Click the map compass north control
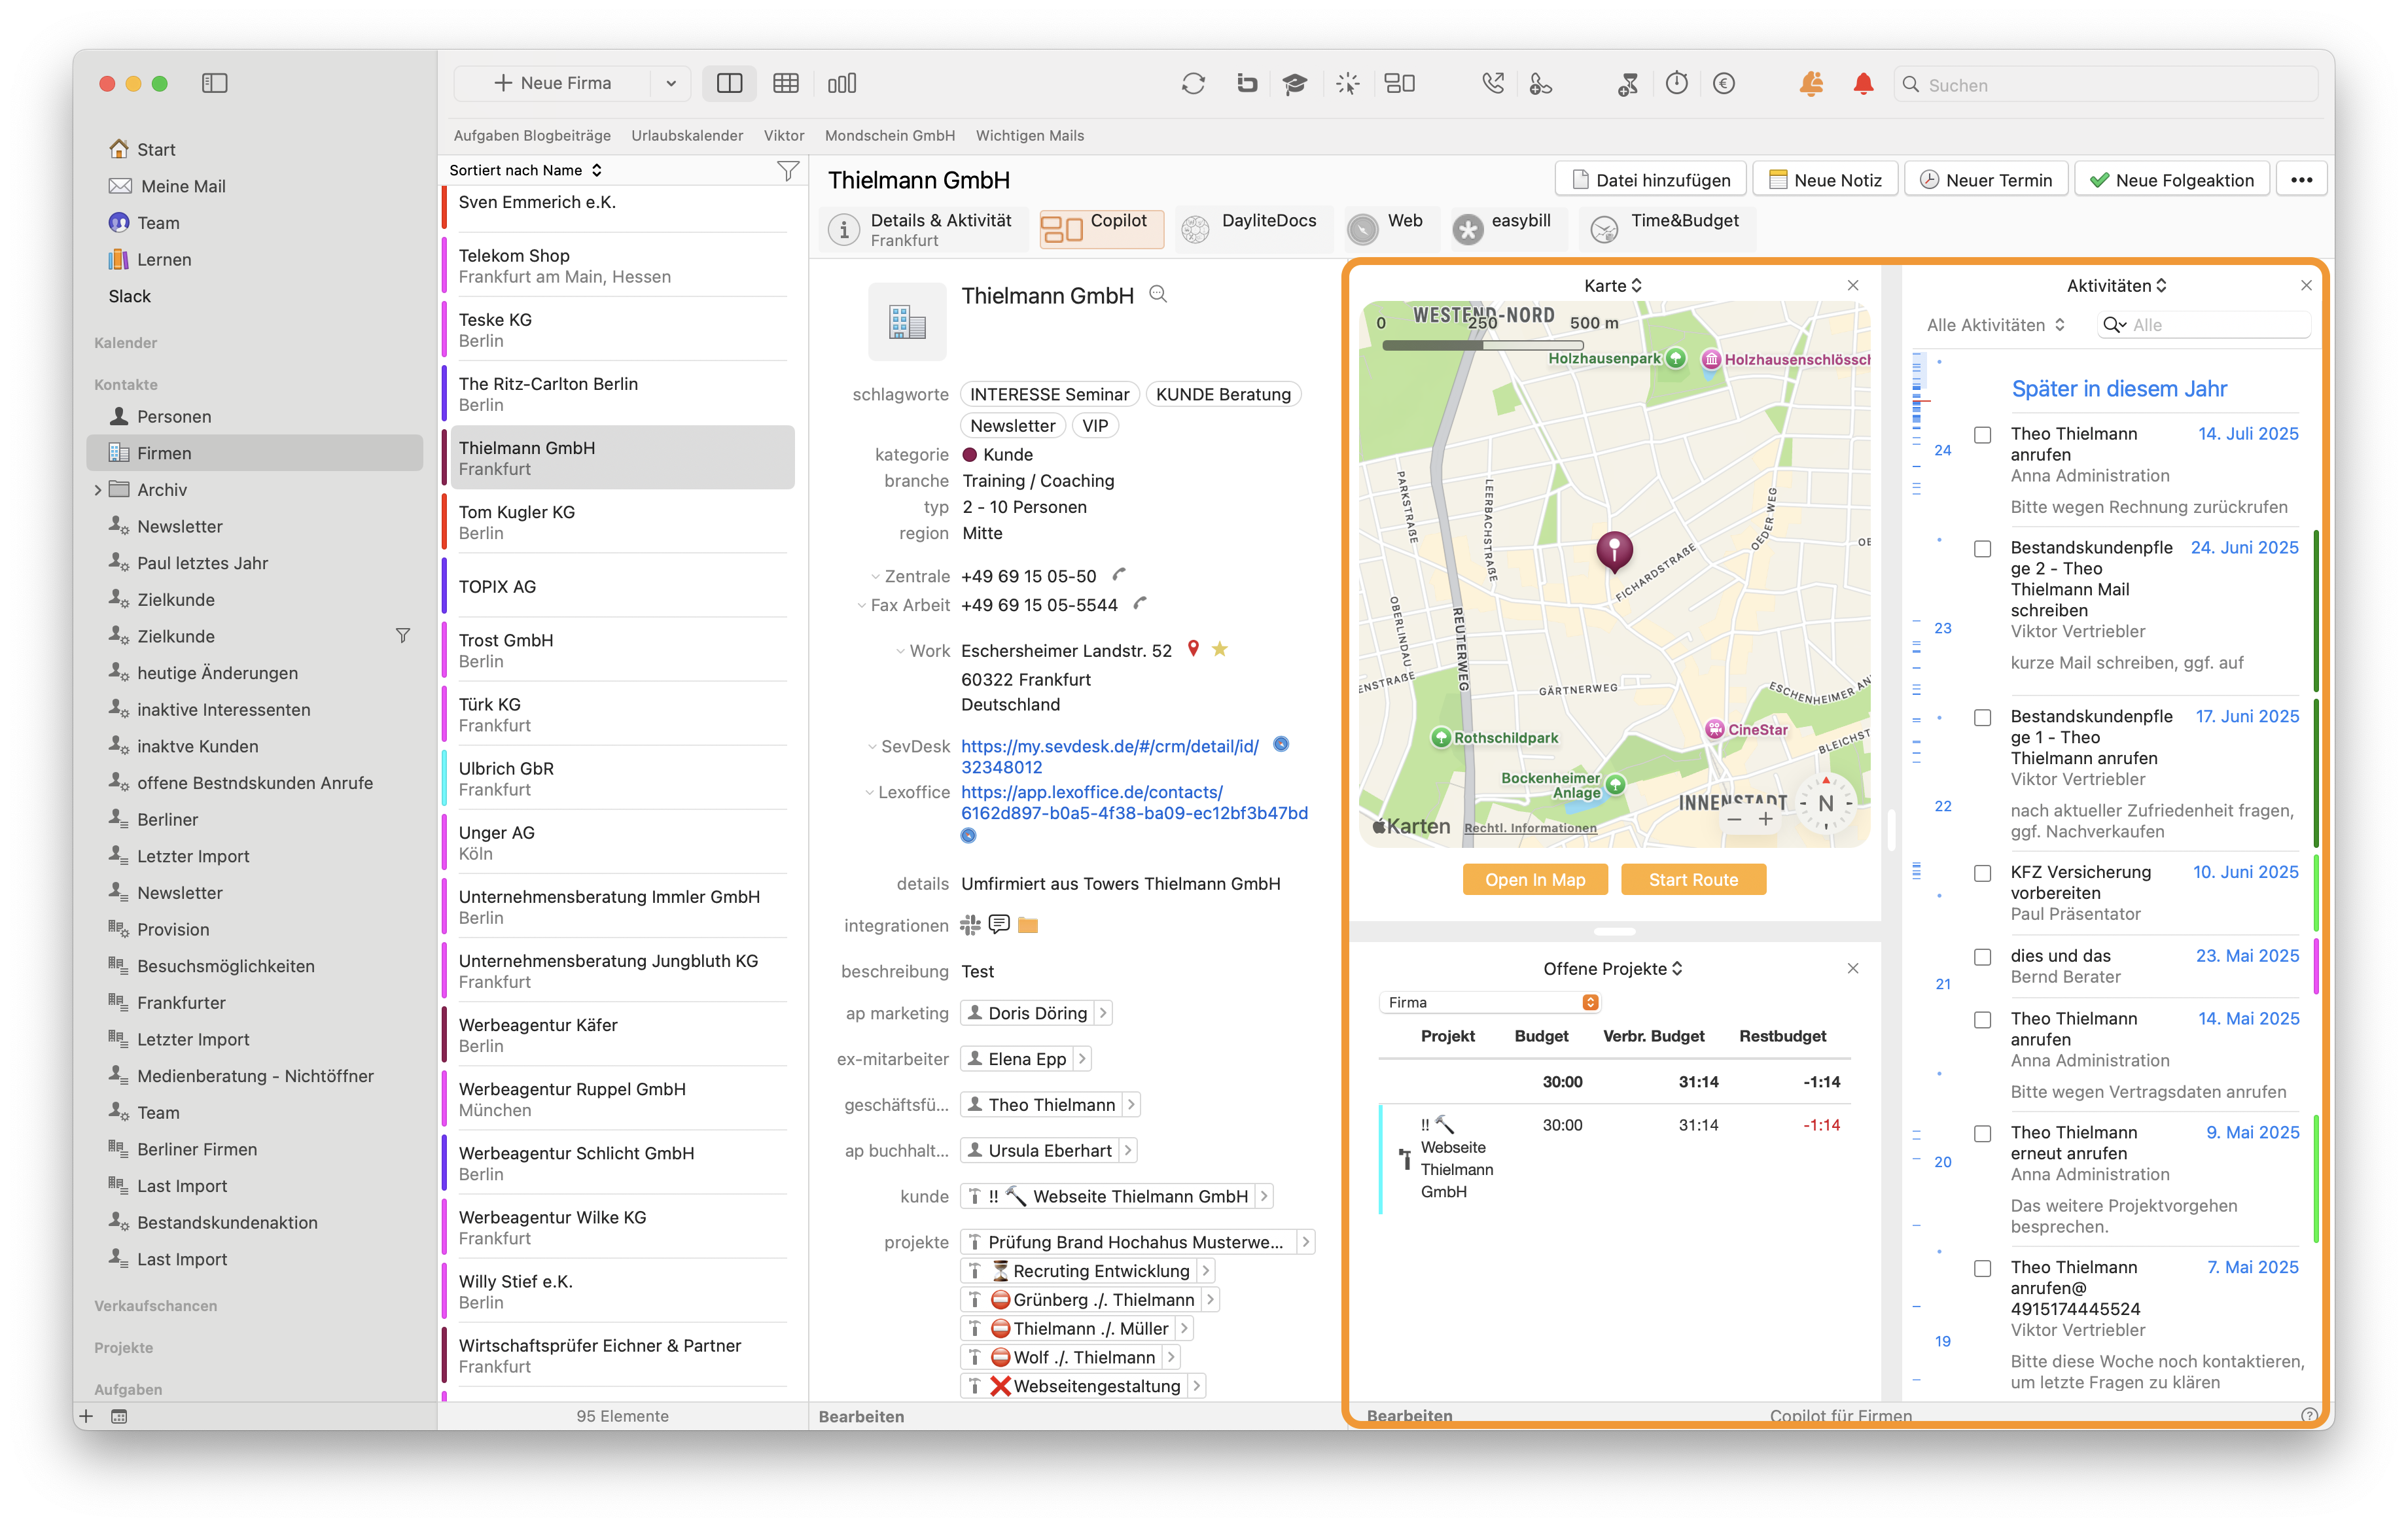The image size is (2408, 1527). pos(1826,803)
